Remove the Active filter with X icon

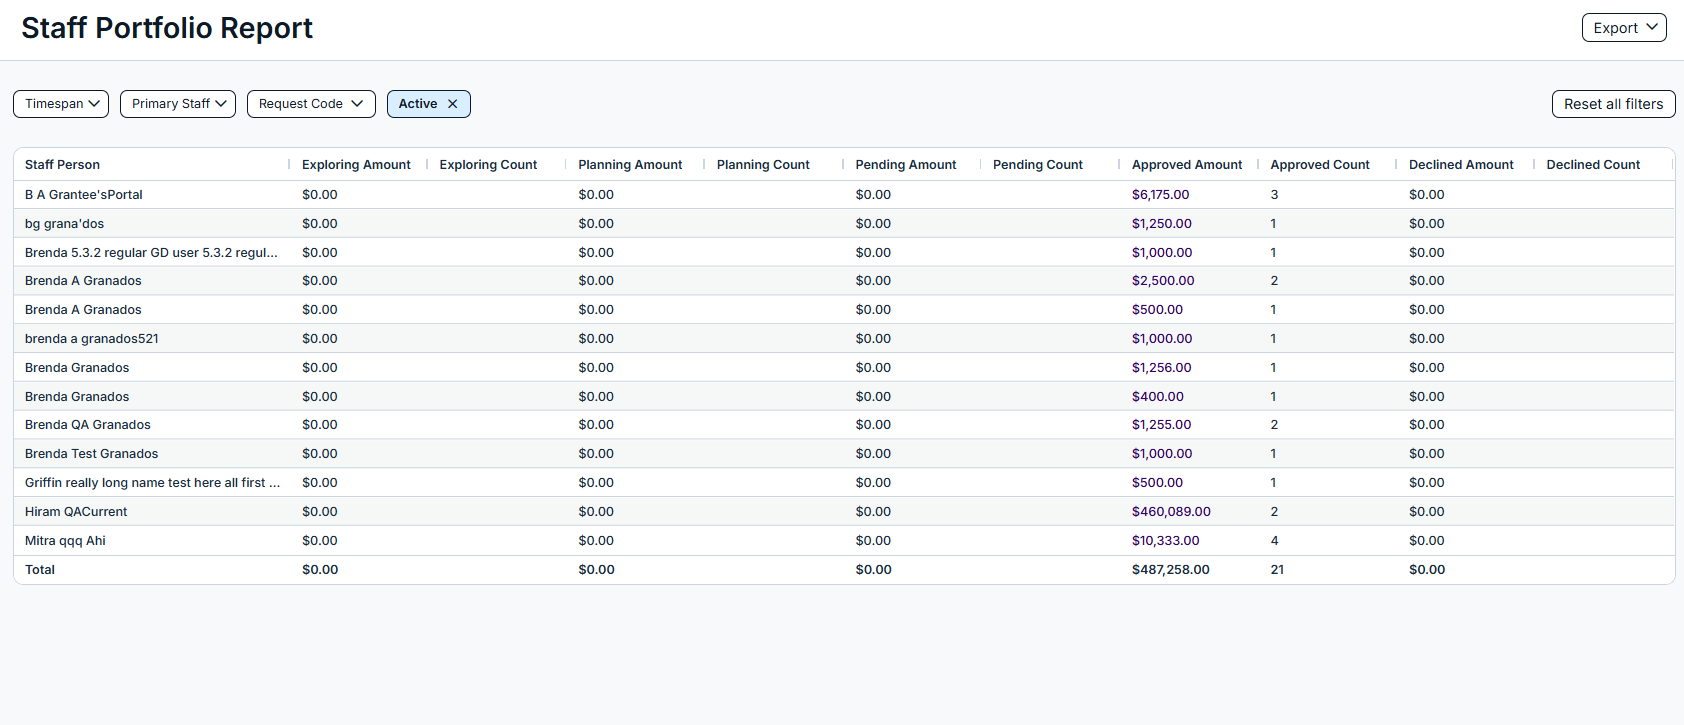coord(452,104)
